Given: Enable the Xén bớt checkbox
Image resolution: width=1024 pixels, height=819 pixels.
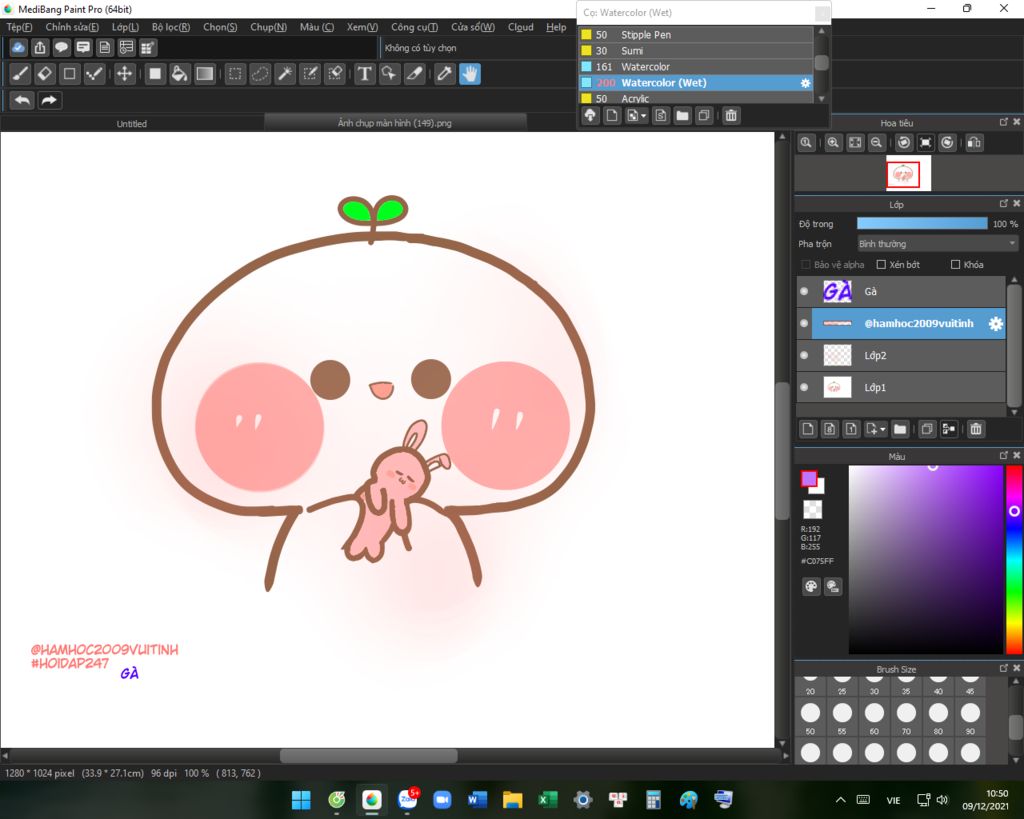Looking at the screenshot, I should pyautogui.click(x=881, y=265).
